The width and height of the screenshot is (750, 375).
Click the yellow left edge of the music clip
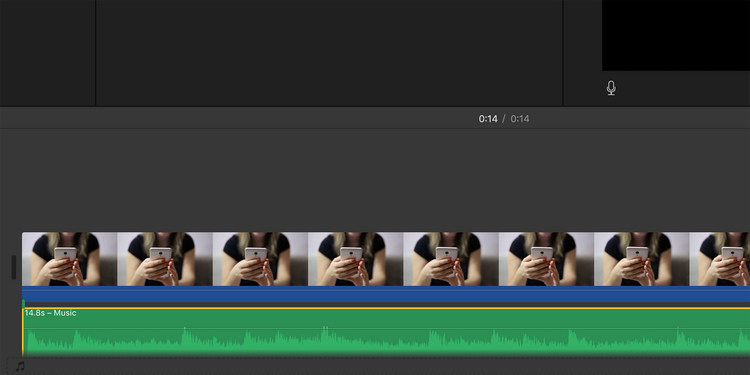(x=22, y=332)
